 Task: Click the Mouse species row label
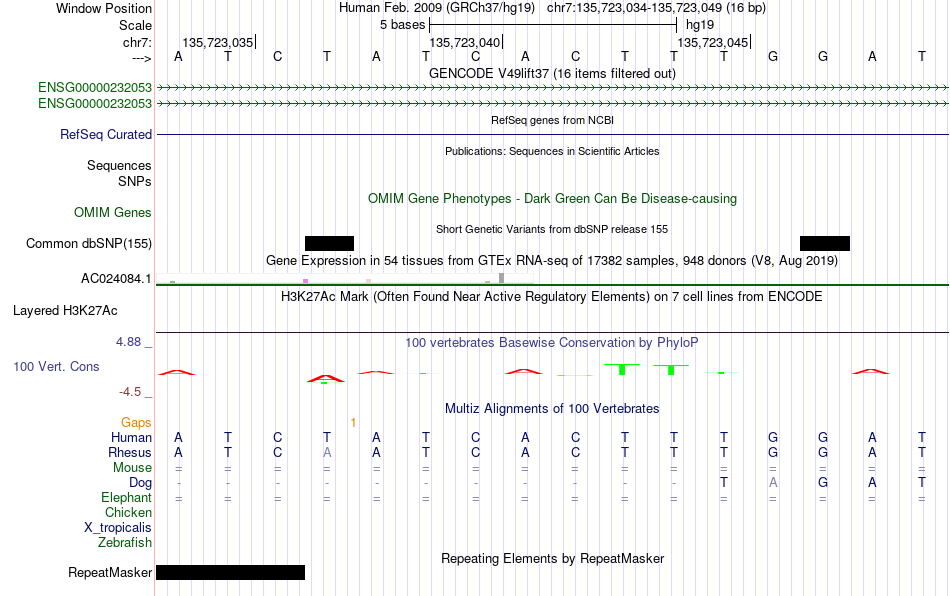(132, 468)
